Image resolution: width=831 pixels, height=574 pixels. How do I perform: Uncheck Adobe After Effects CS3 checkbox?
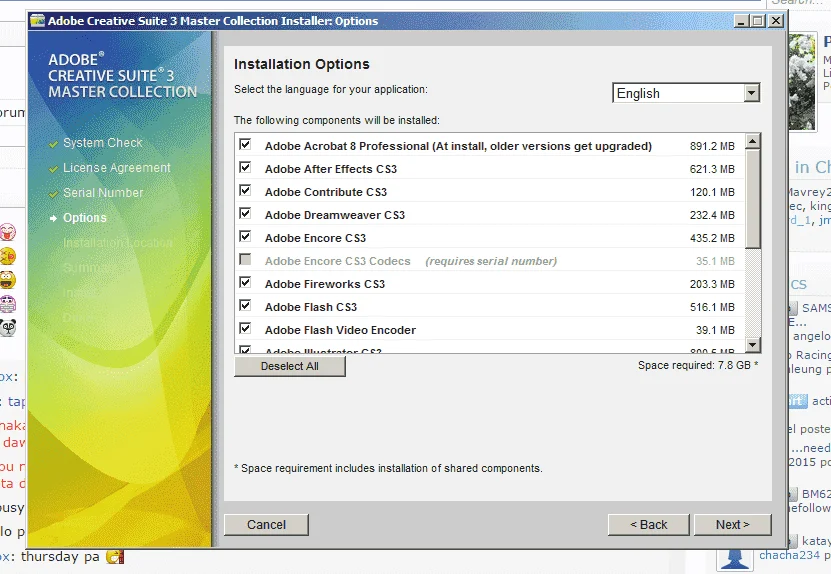(x=245, y=167)
